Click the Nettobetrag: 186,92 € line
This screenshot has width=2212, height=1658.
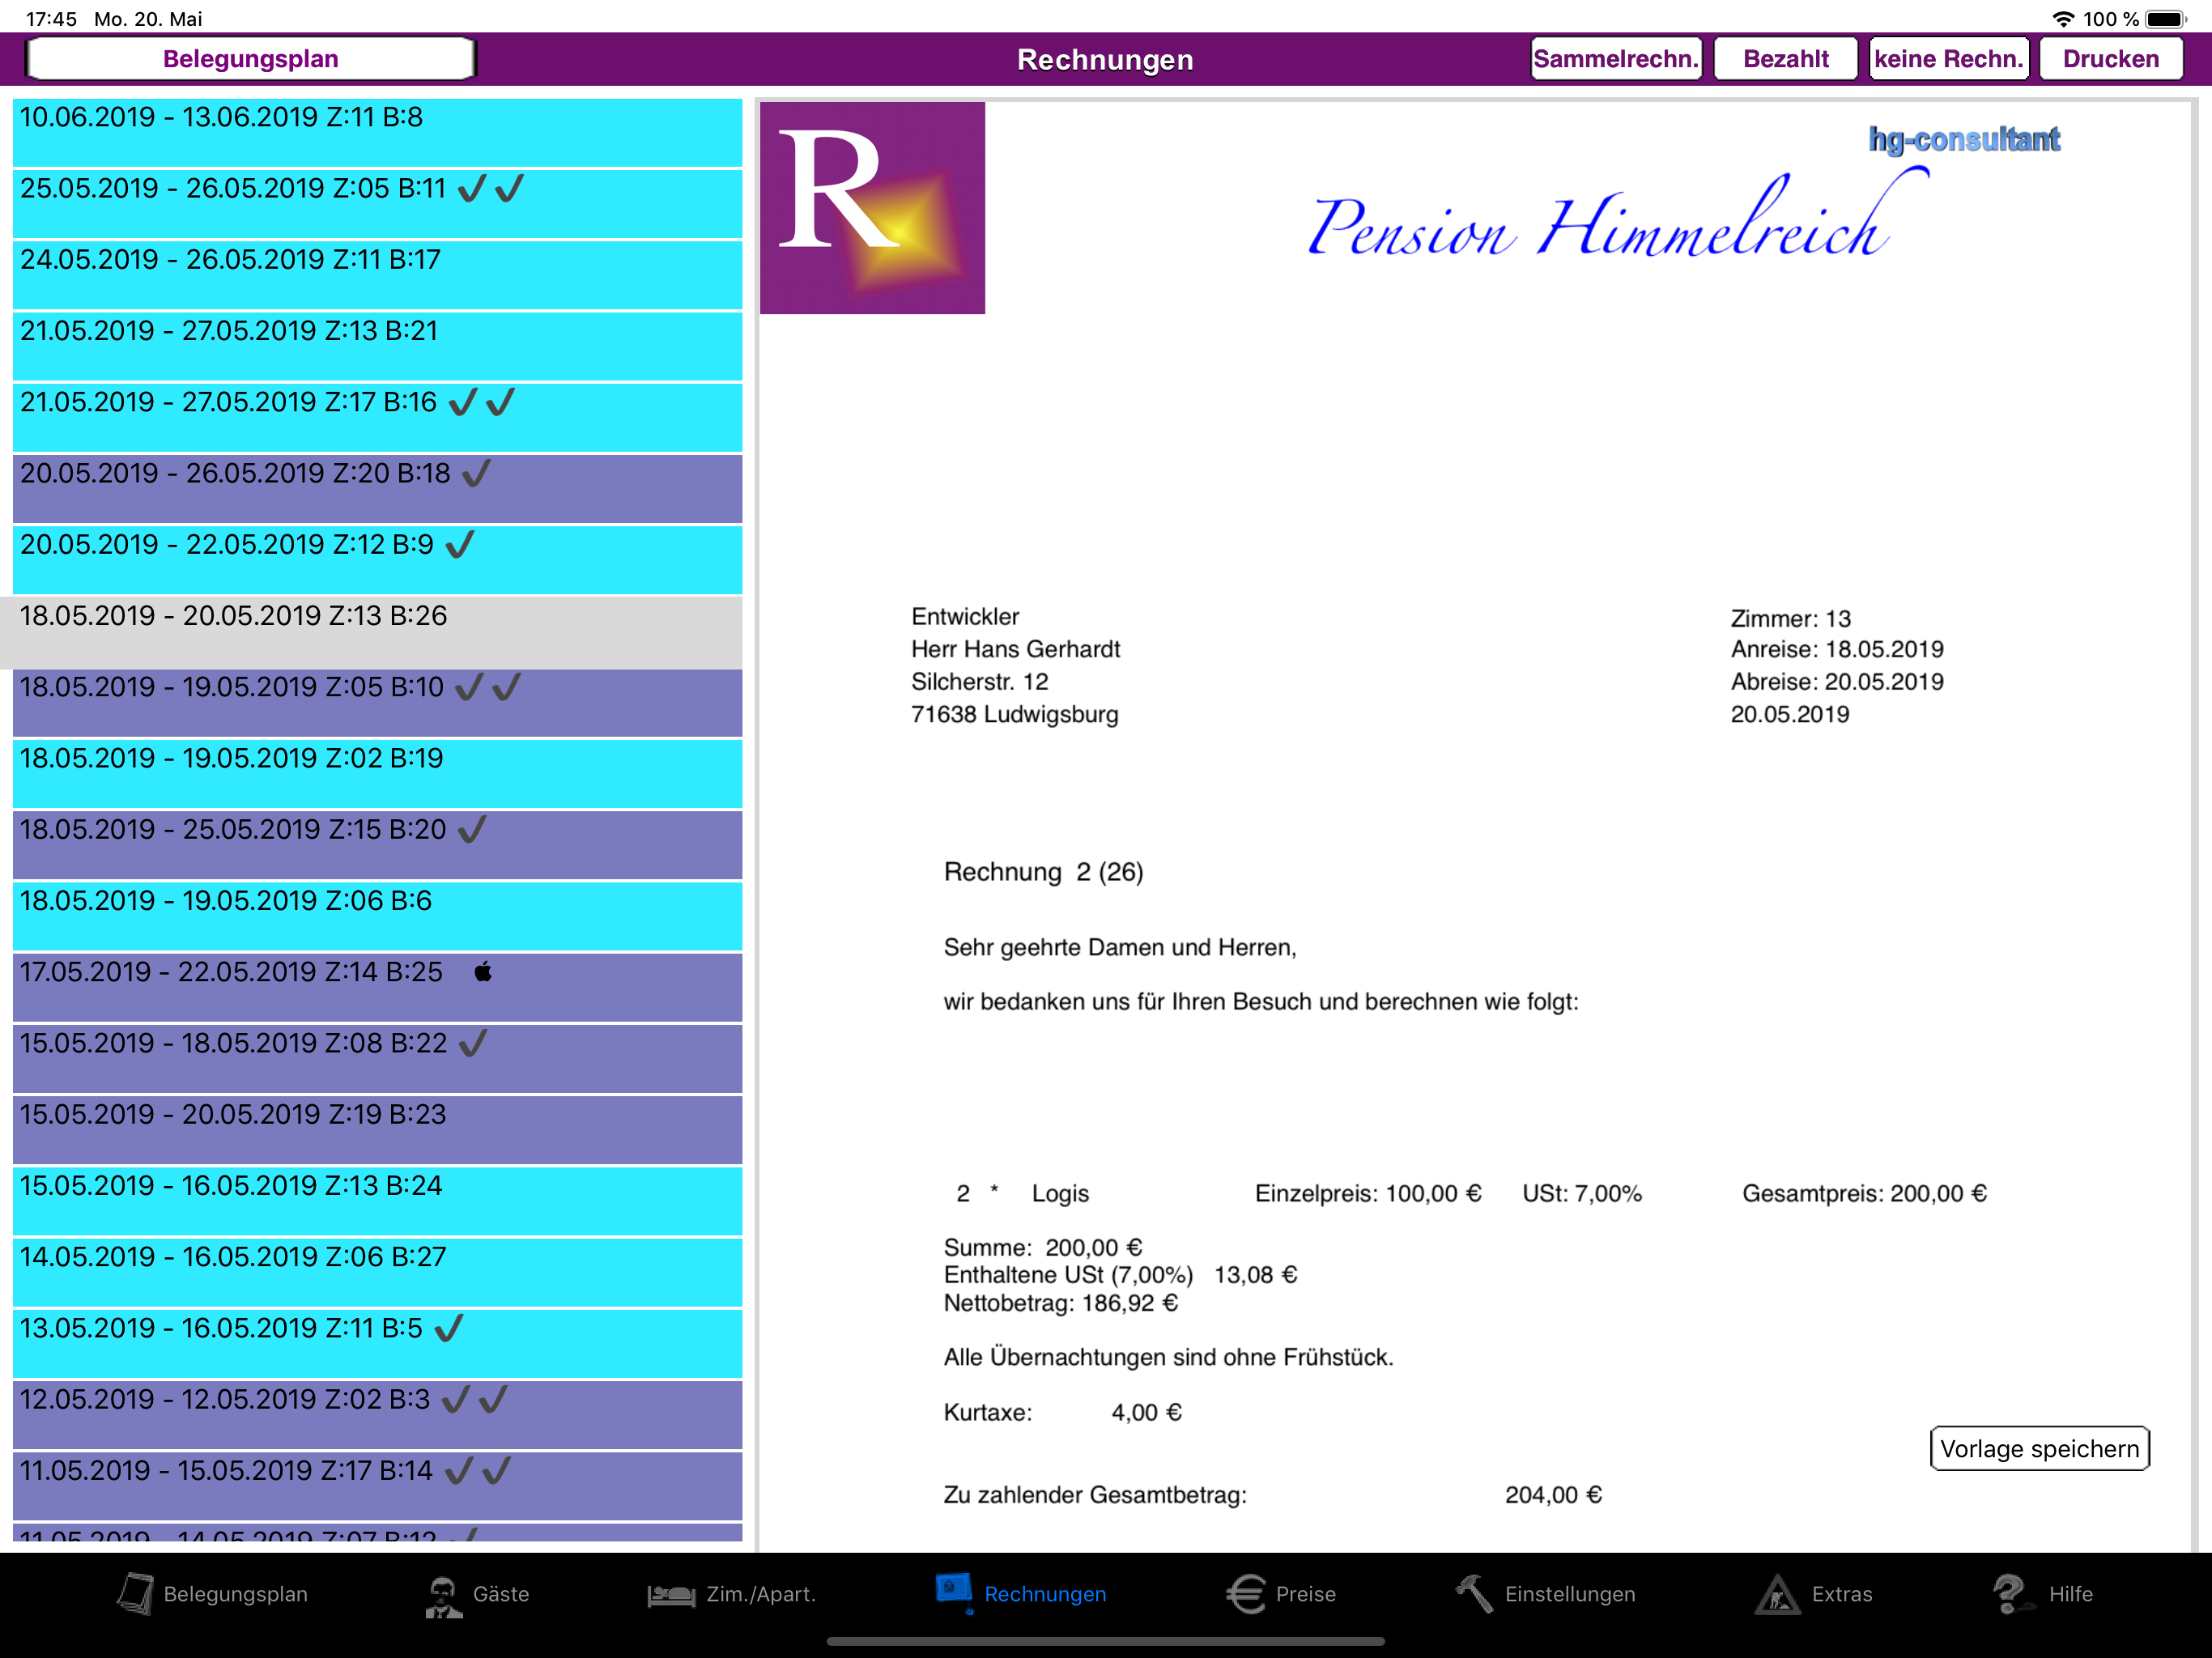coord(1060,1303)
